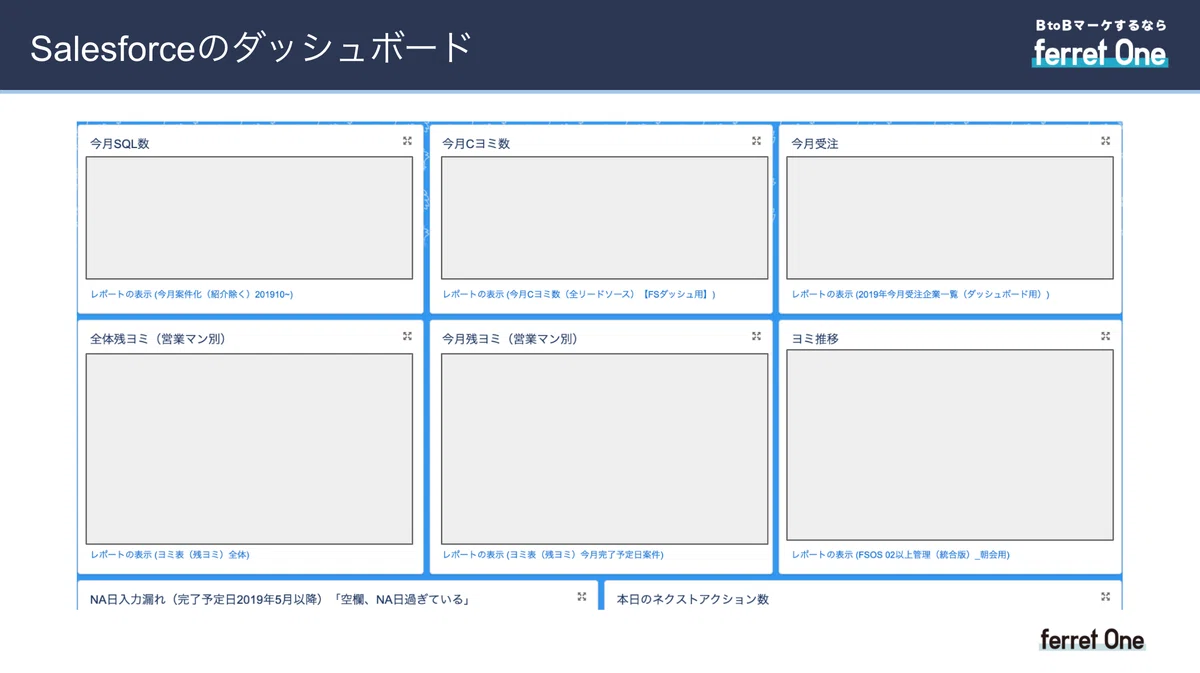Click the 今月受注 chart area
This screenshot has height=673, width=1200.
tap(950, 218)
